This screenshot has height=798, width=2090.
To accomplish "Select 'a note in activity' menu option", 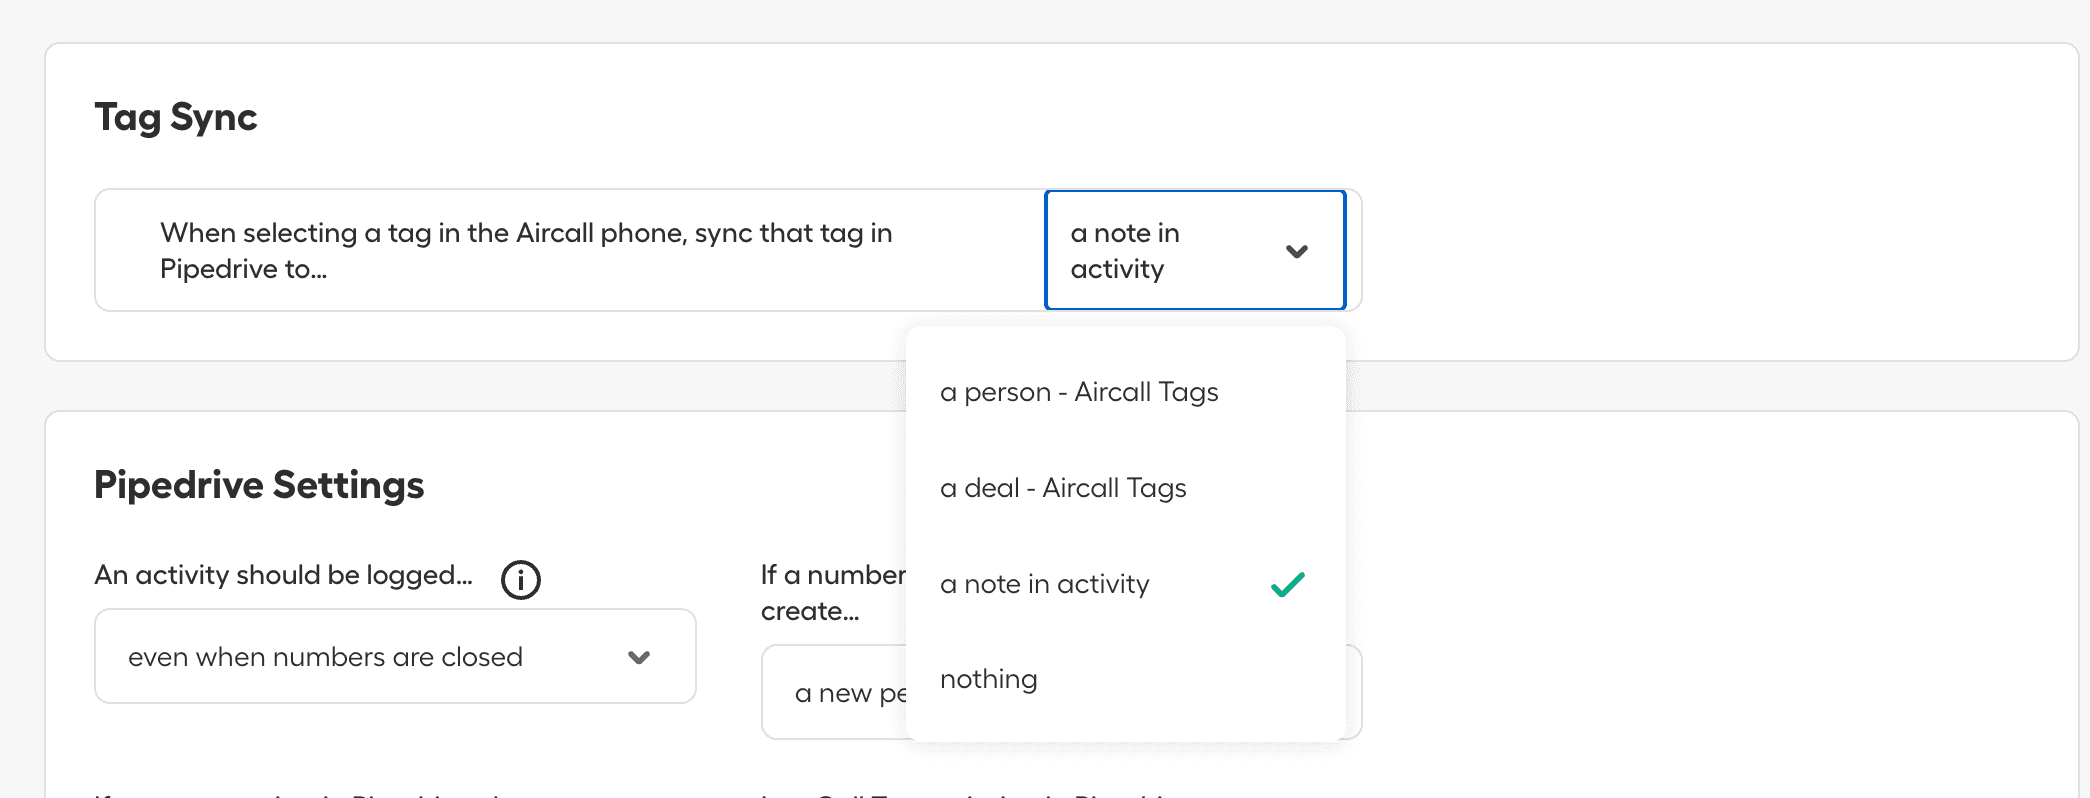I will click(x=1125, y=584).
